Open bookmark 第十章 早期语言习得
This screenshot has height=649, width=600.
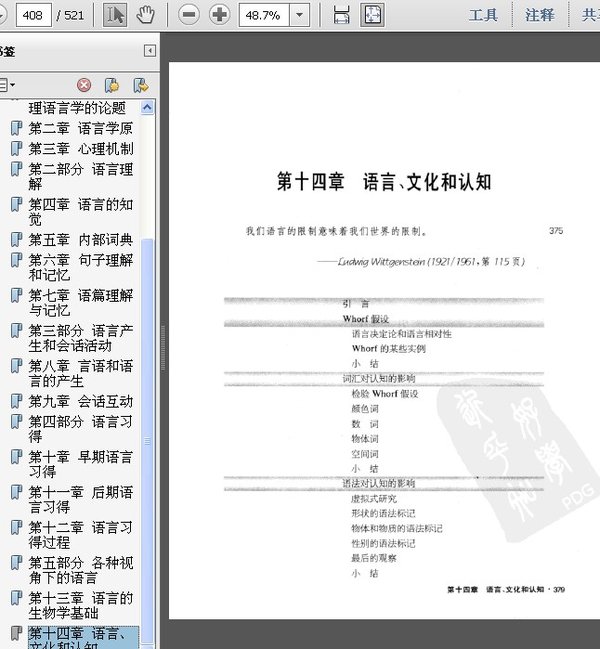[81, 464]
